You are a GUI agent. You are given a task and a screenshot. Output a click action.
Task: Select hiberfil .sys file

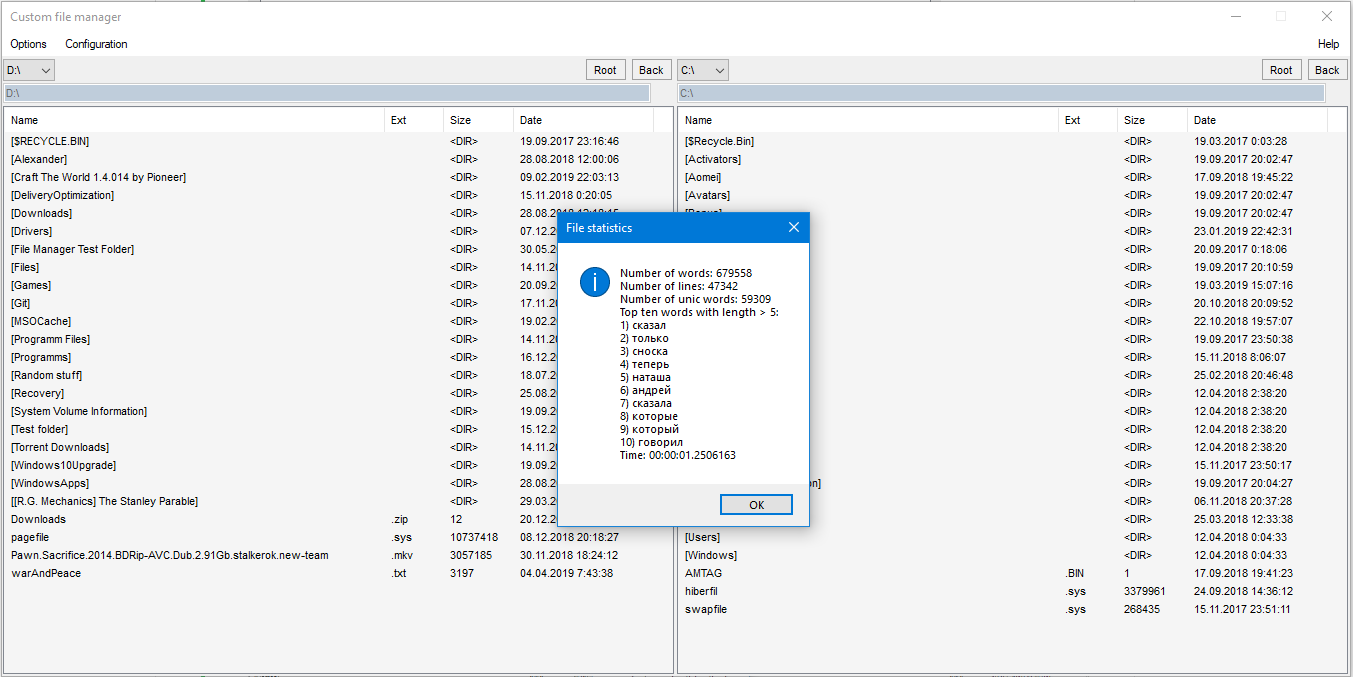pos(701,592)
